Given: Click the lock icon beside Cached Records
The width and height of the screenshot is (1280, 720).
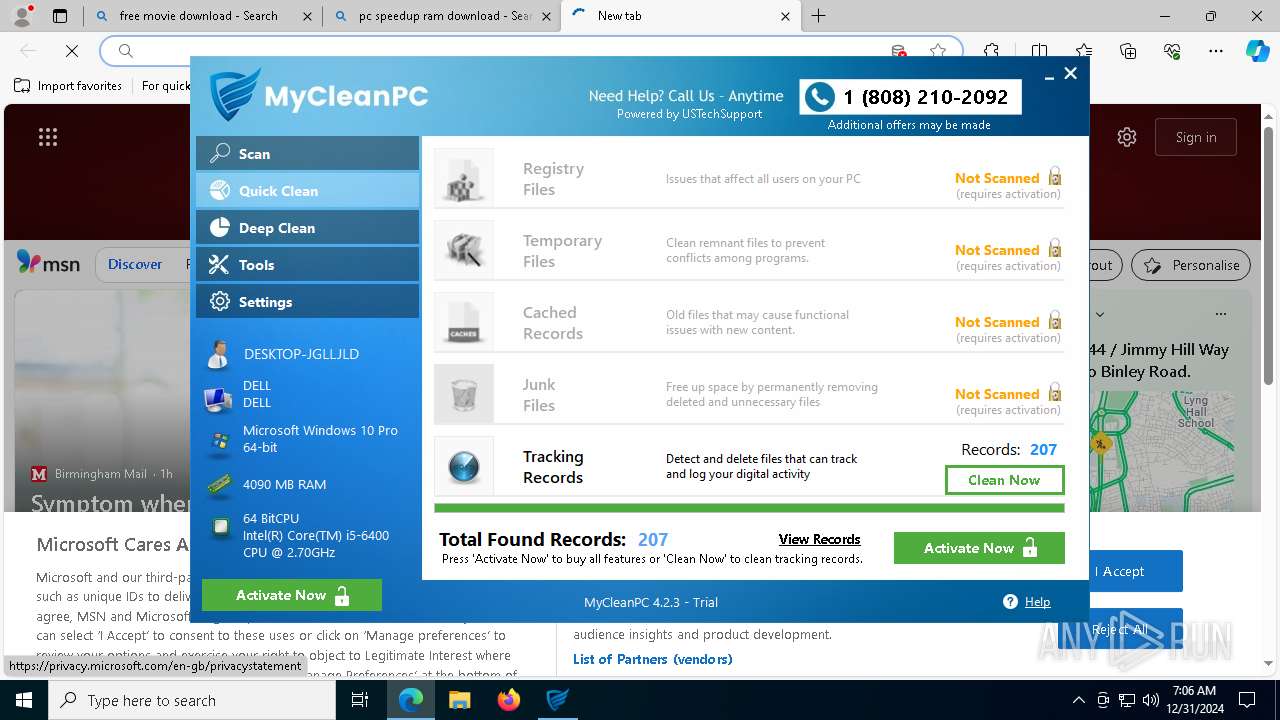Looking at the screenshot, I should point(1054,321).
